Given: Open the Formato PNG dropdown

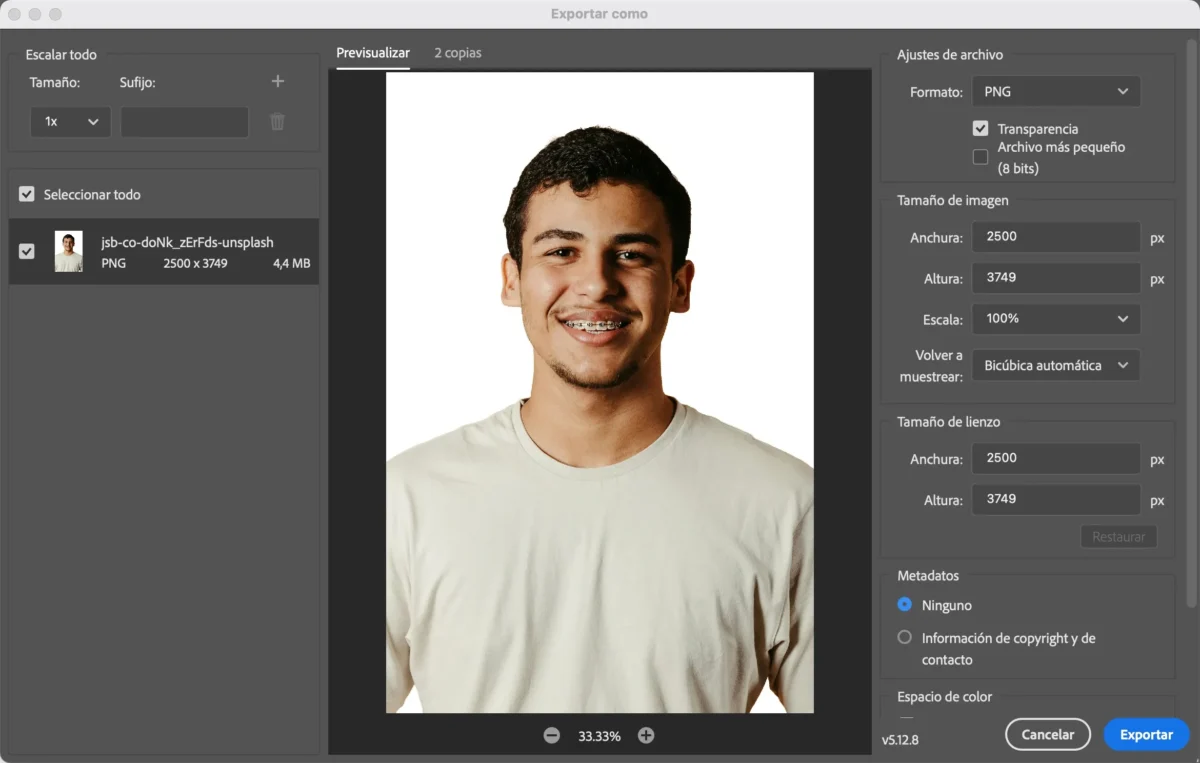Looking at the screenshot, I should click(1056, 92).
